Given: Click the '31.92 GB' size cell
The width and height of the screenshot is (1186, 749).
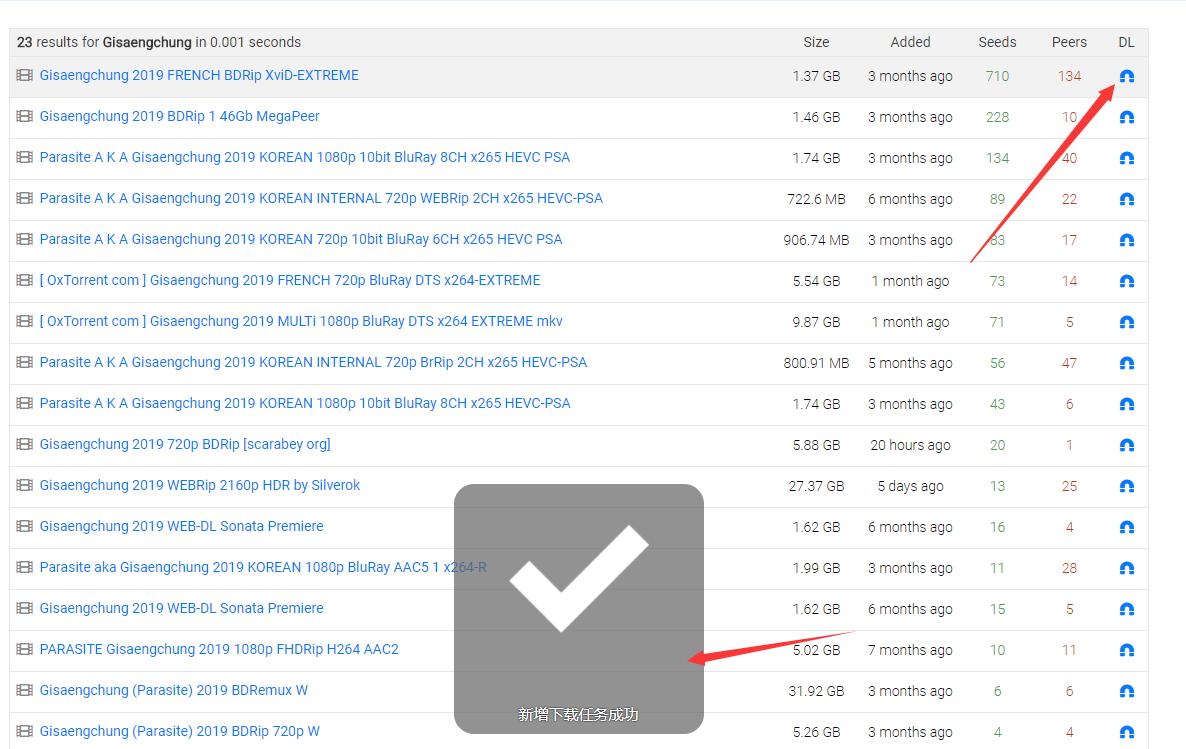Looking at the screenshot, I should pos(816,691).
